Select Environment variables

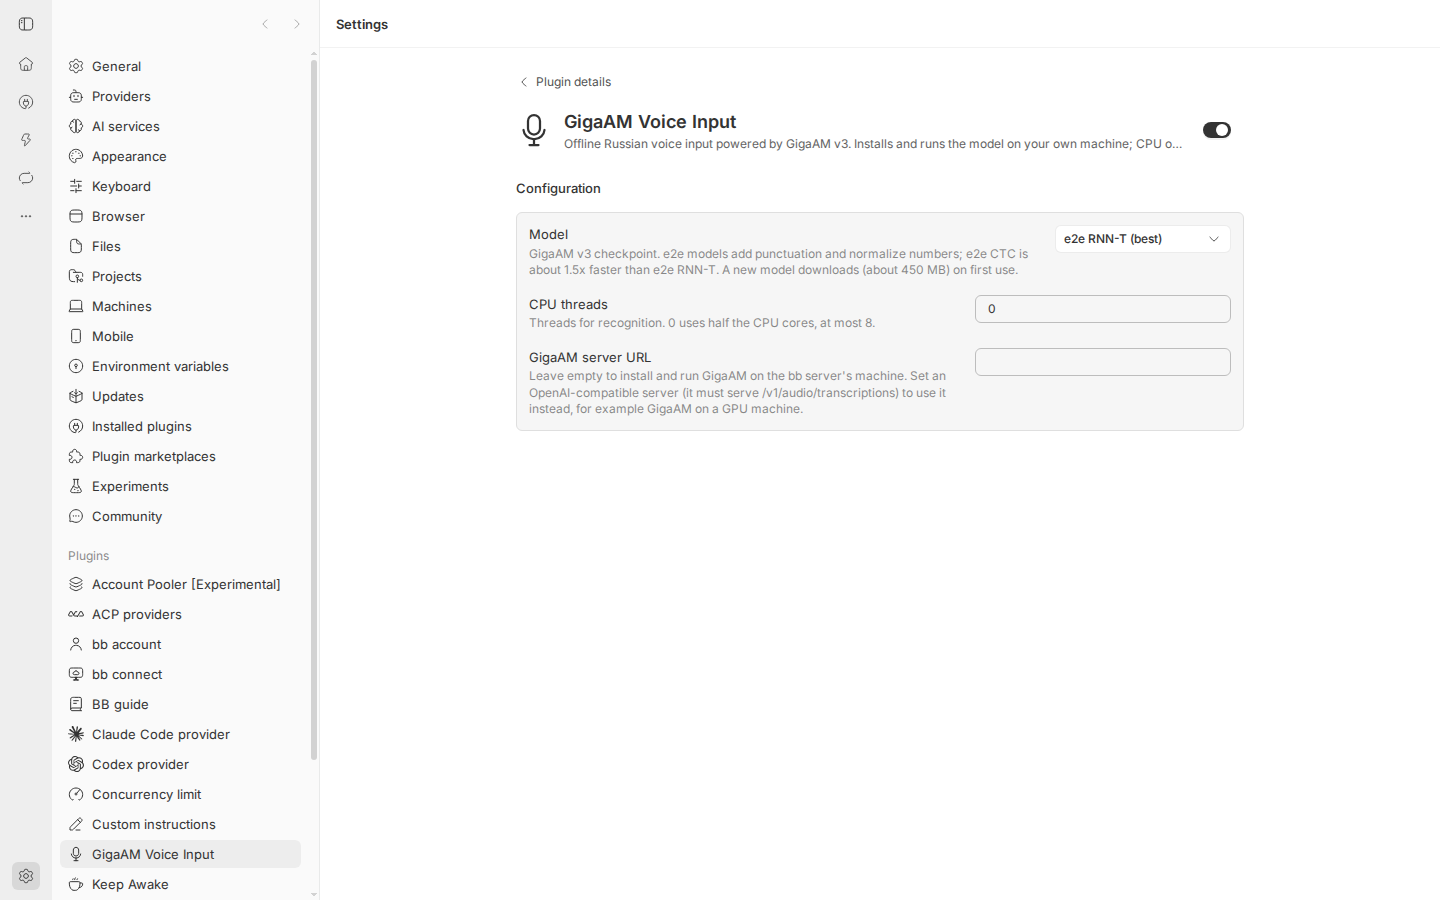point(180,366)
